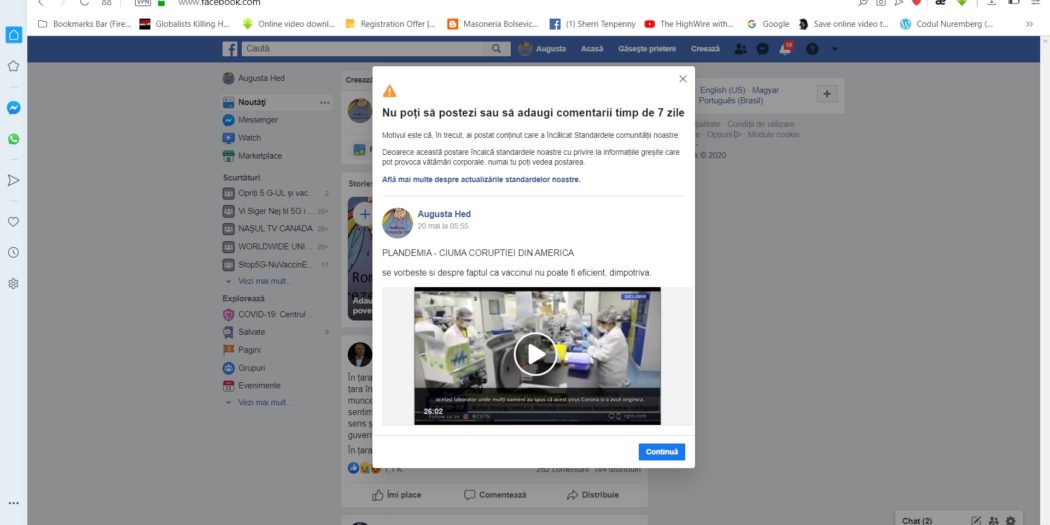Open Messenger in browser sidebar
Screen dimensions: 1050x525
click(x=14, y=108)
